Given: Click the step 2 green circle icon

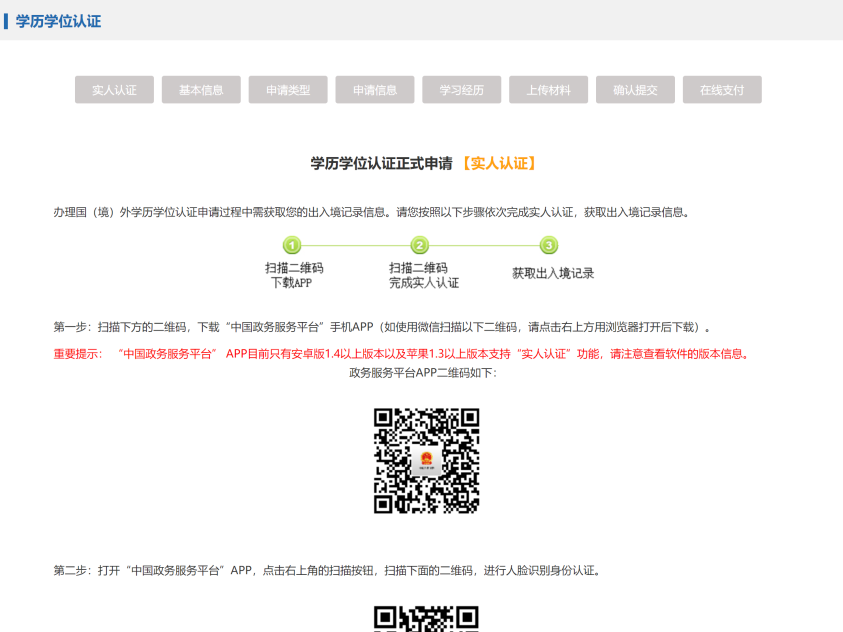Looking at the screenshot, I should coord(420,246).
